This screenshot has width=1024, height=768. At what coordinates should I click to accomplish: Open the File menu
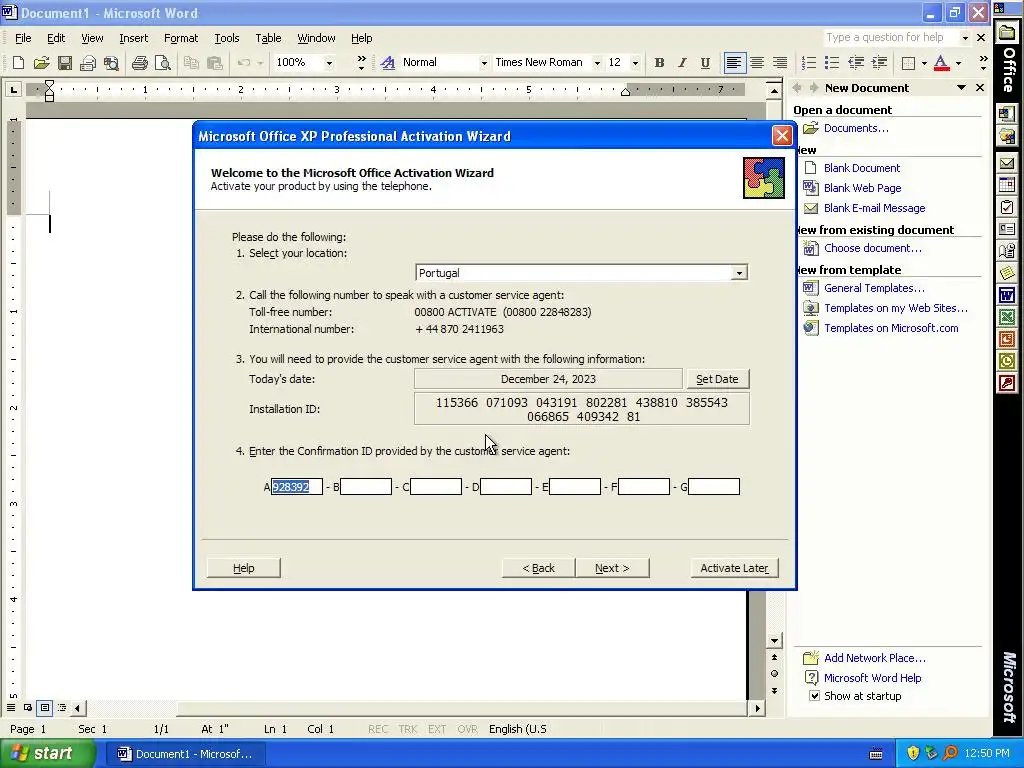click(x=23, y=38)
